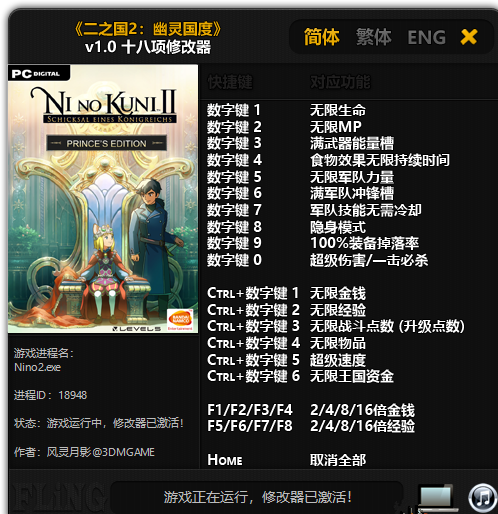Click the FLiNG logo
The height and width of the screenshot is (514, 498).
[x=58, y=498]
